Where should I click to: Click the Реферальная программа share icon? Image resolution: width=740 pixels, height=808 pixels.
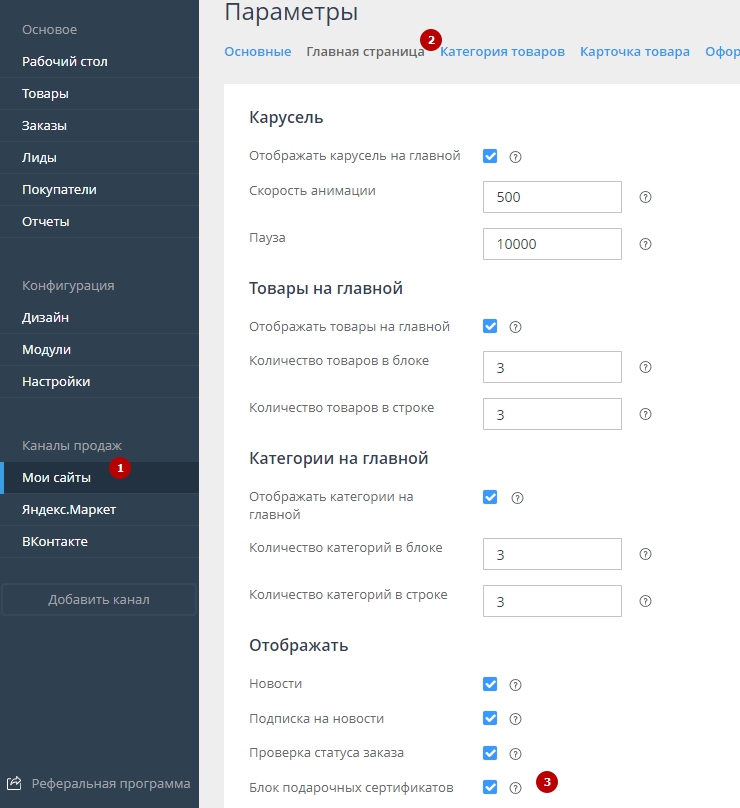tap(14, 783)
